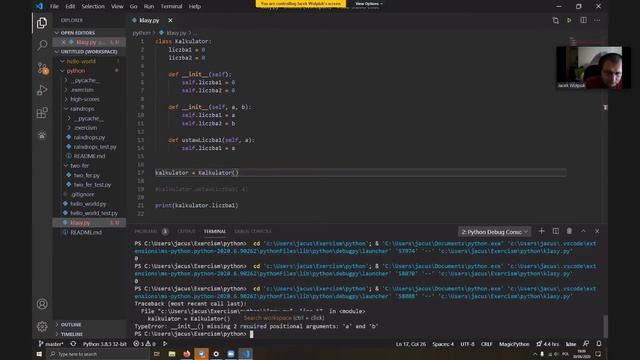Open two_fer.py in the Explorer
Screen dimensions: 640x360
tap(87, 175)
